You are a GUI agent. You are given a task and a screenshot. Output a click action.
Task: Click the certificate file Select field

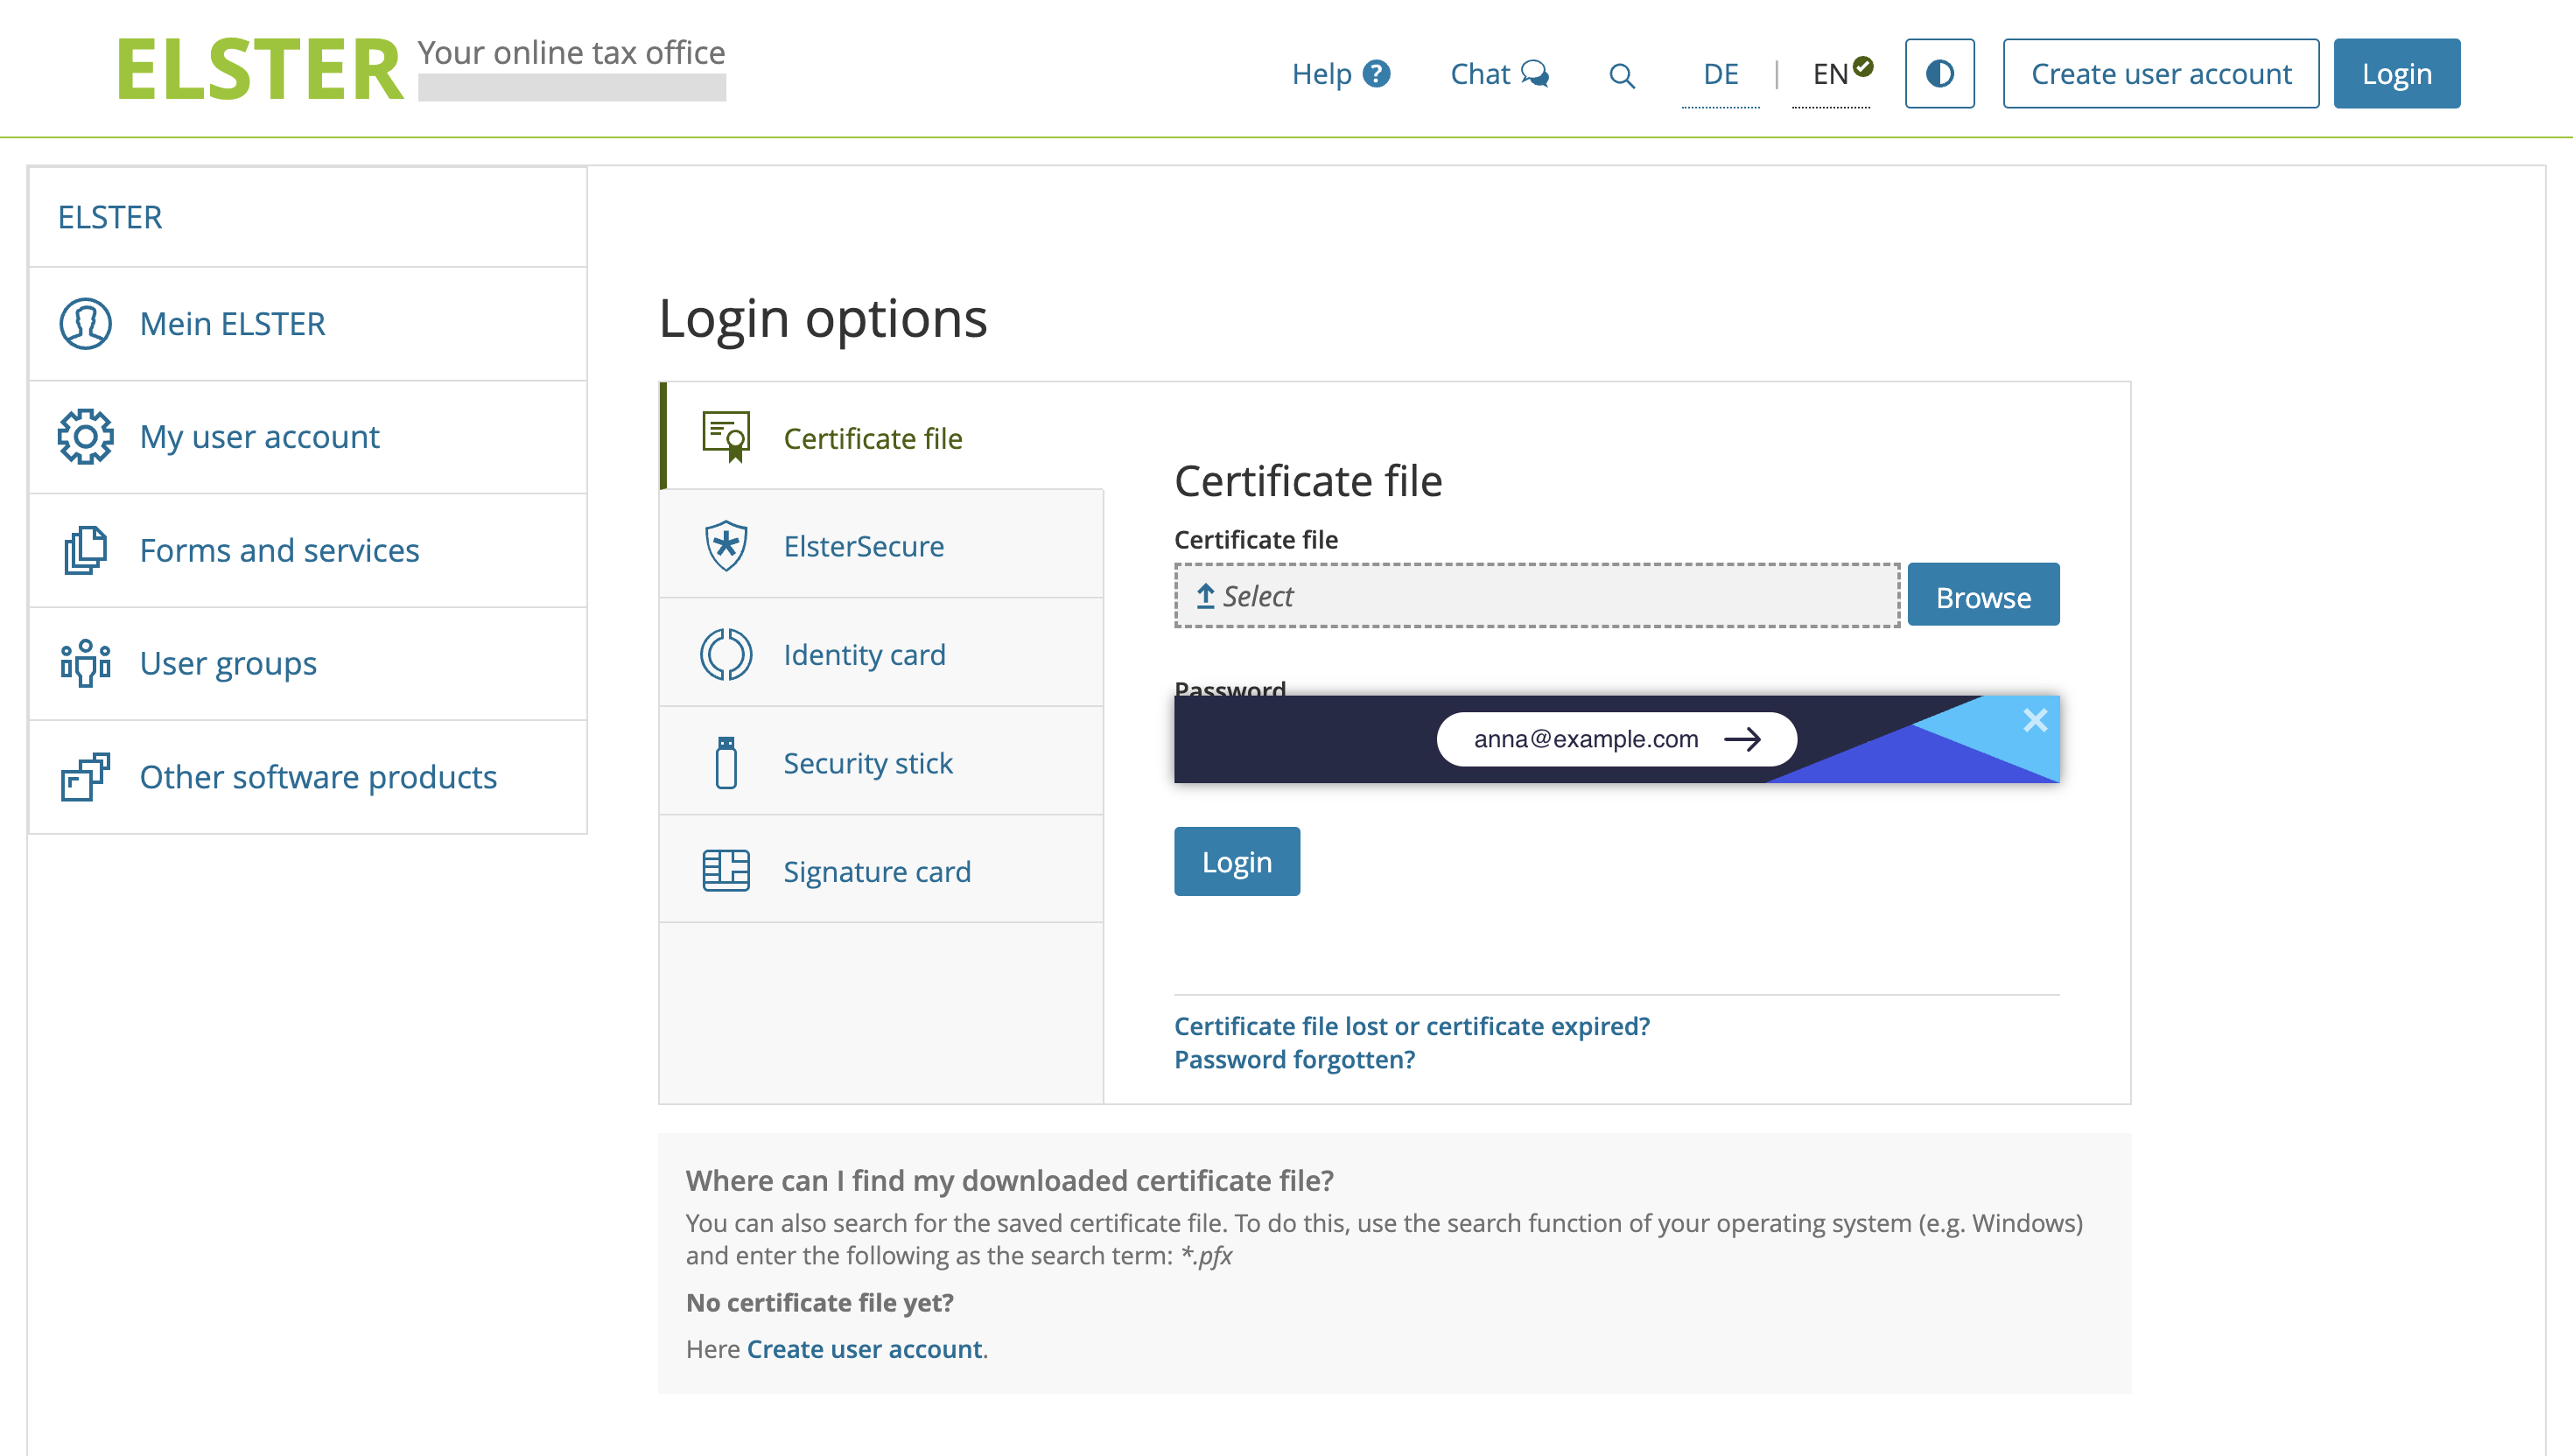click(x=1537, y=596)
